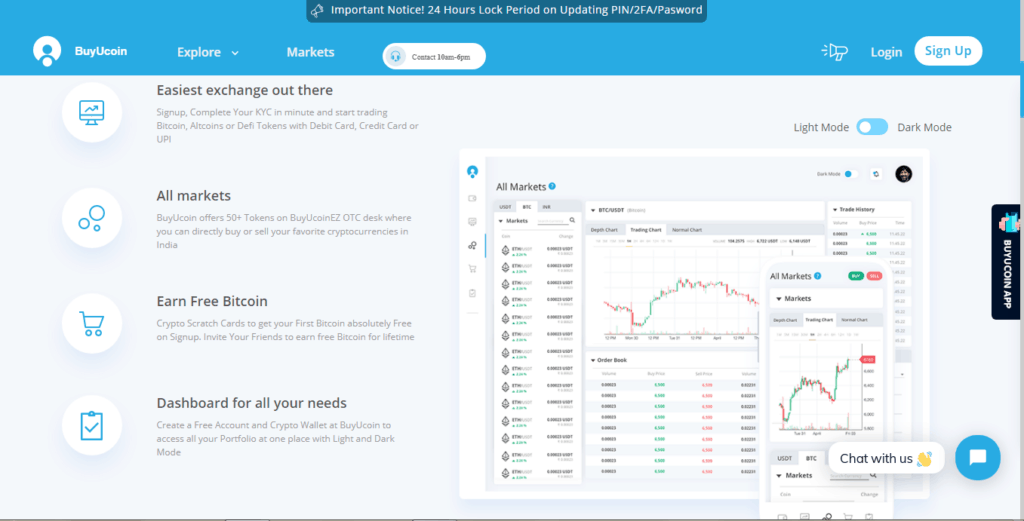The width and height of the screenshot is (1024, 521).
Task: Click the bubbles icon beside All markets
Action: click(91, 218)
